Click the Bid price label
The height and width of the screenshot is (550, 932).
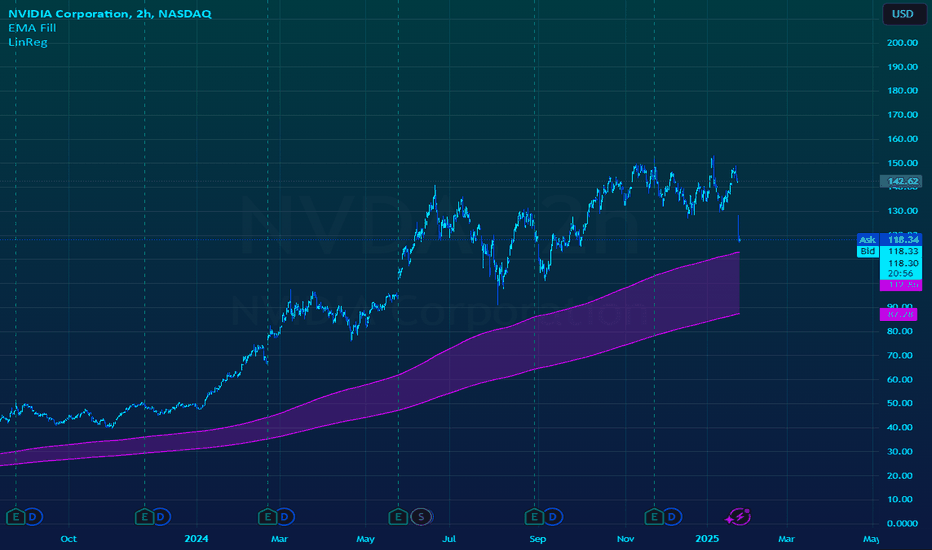click(x=867, y=252)
